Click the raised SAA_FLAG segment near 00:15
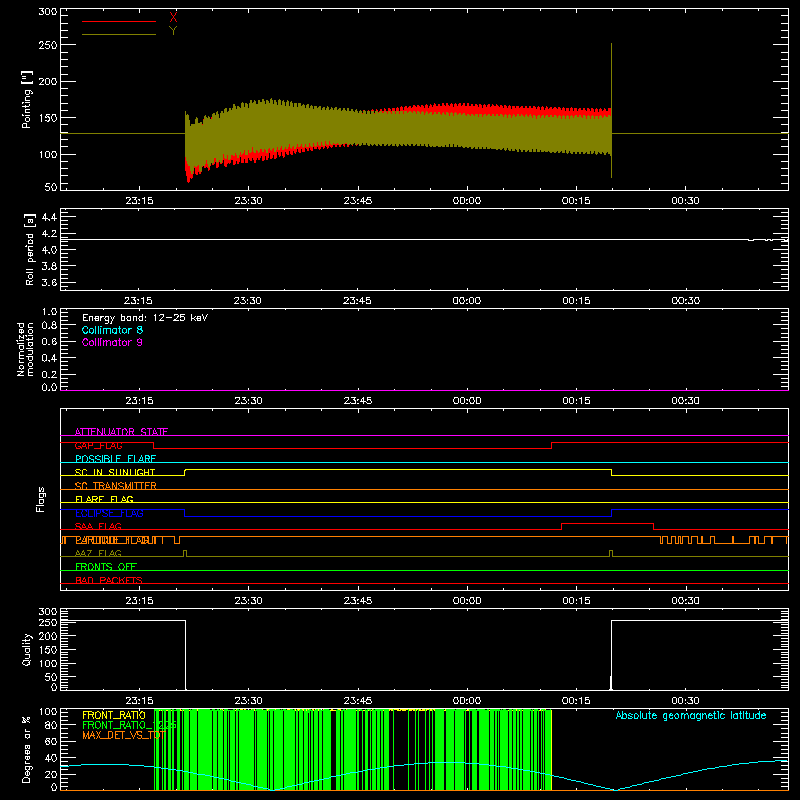800x800 pixels. pos(607,523)
